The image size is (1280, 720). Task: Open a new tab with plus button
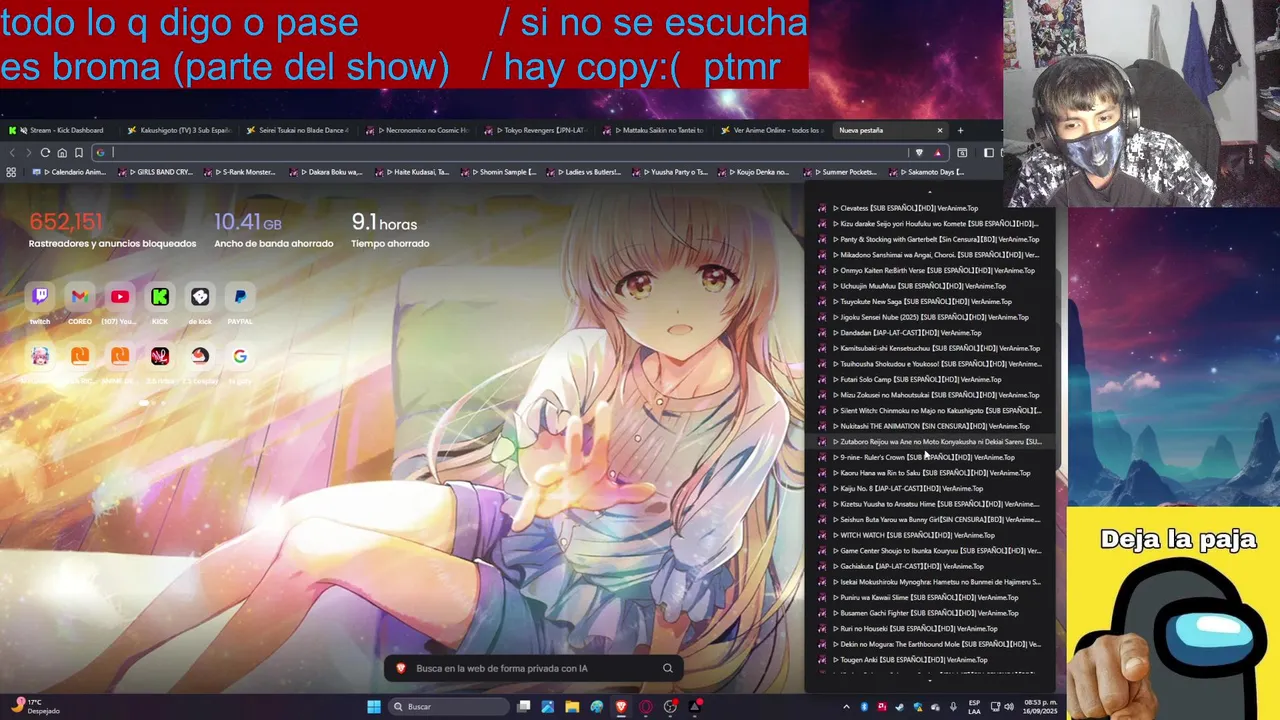click(960, 130)
